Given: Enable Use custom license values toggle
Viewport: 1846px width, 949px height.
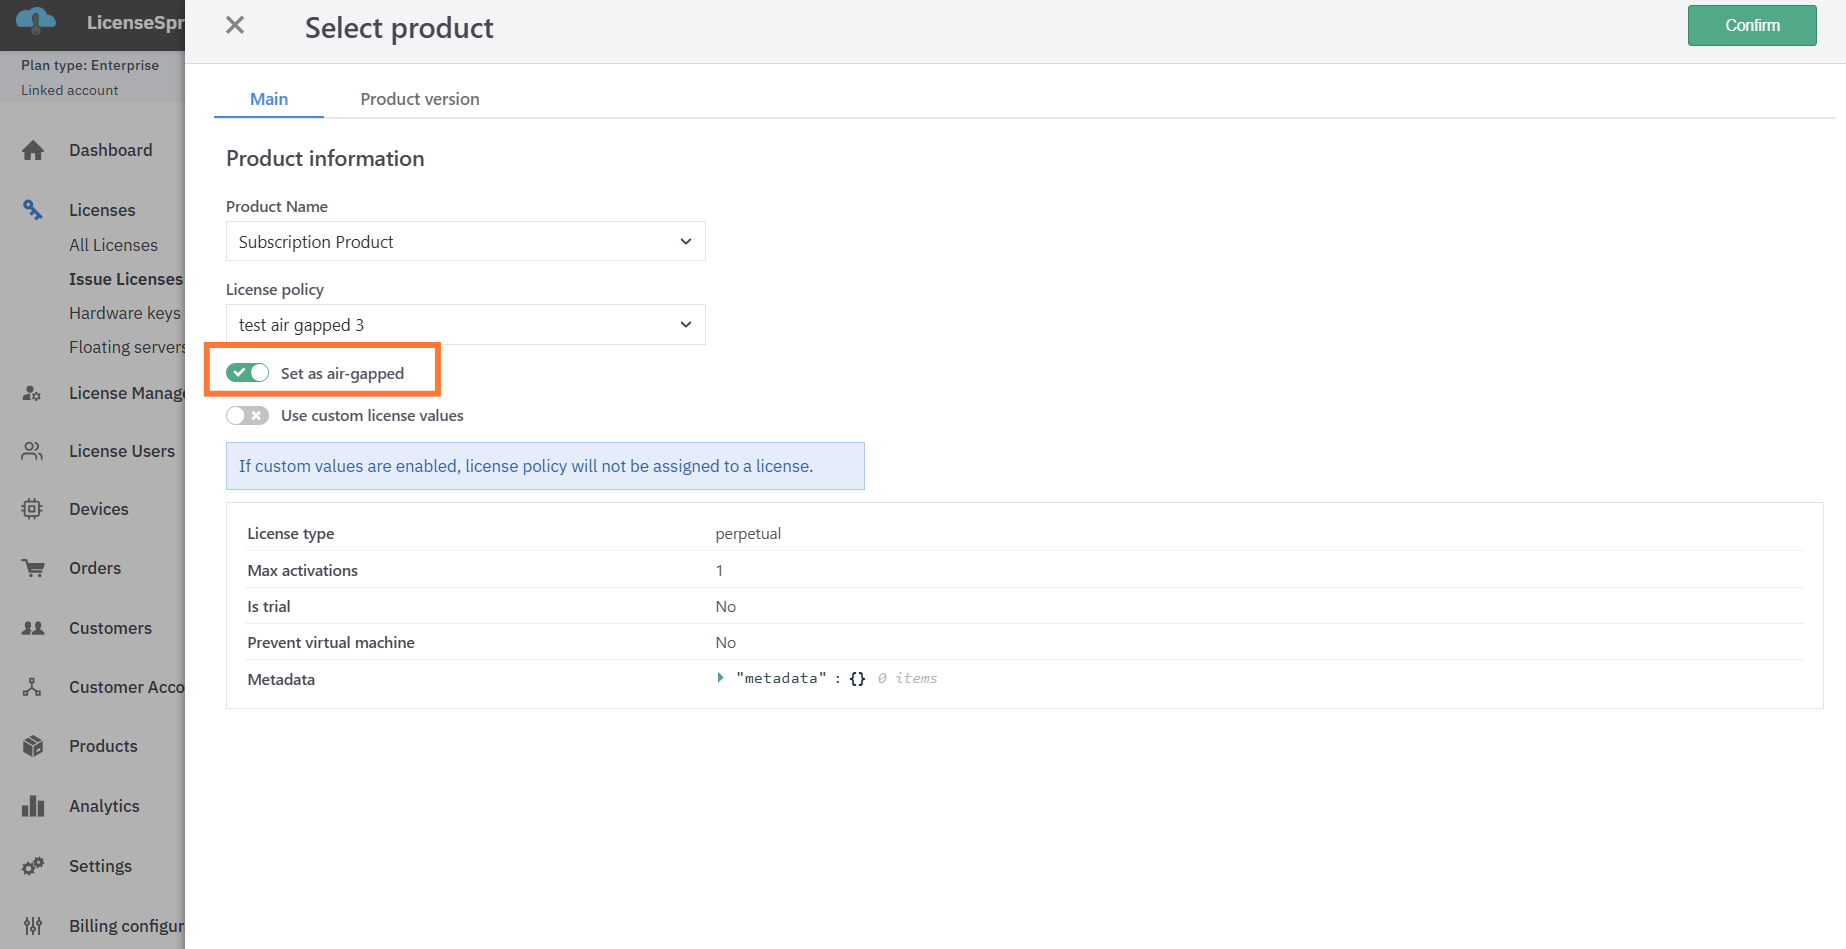Looking at the screenshot, I should tap(247, 415).
